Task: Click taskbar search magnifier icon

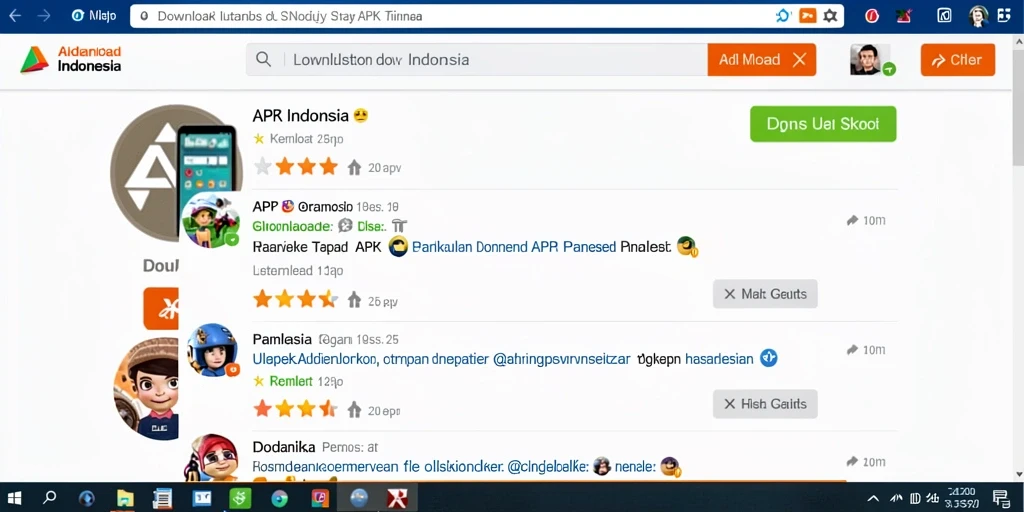Action: tap(50, 498)
